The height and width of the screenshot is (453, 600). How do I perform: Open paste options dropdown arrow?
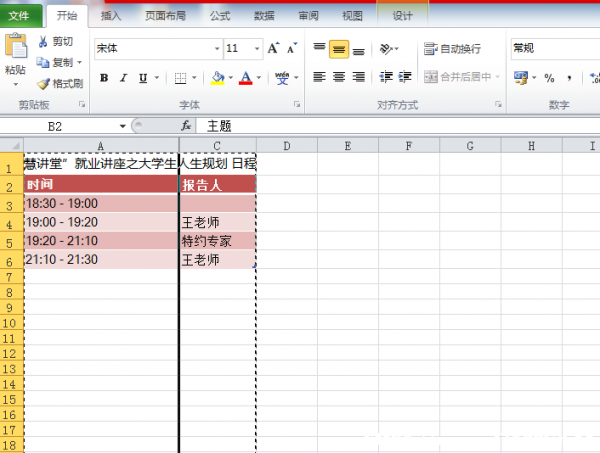[x=15, y=85]
